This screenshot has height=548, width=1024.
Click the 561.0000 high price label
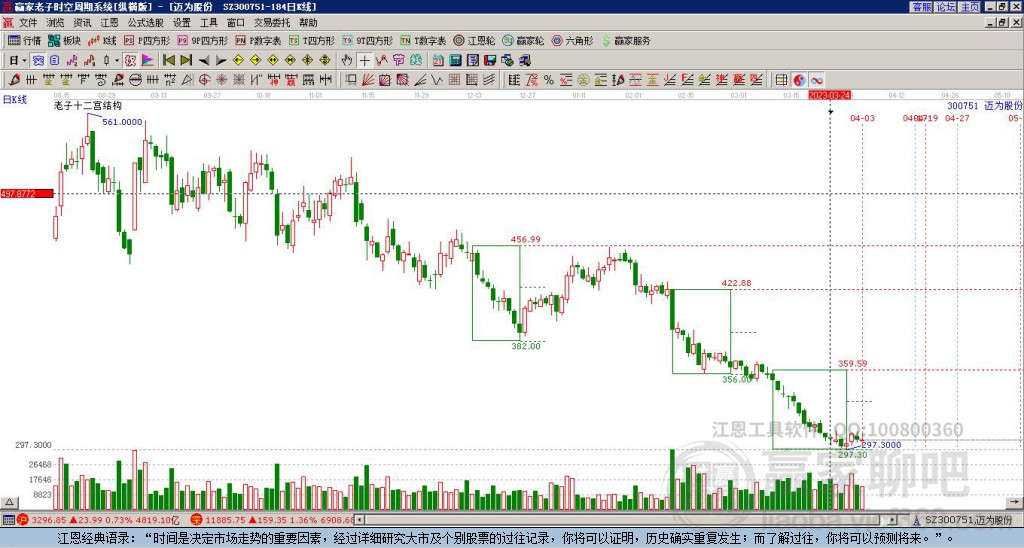(x=122, y=122)
